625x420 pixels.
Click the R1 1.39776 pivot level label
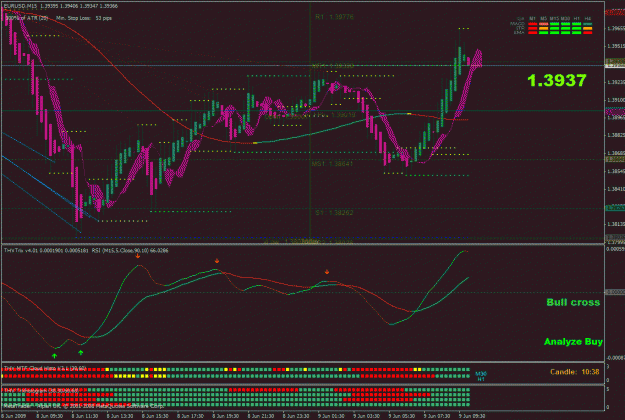(x=334, y=17)
